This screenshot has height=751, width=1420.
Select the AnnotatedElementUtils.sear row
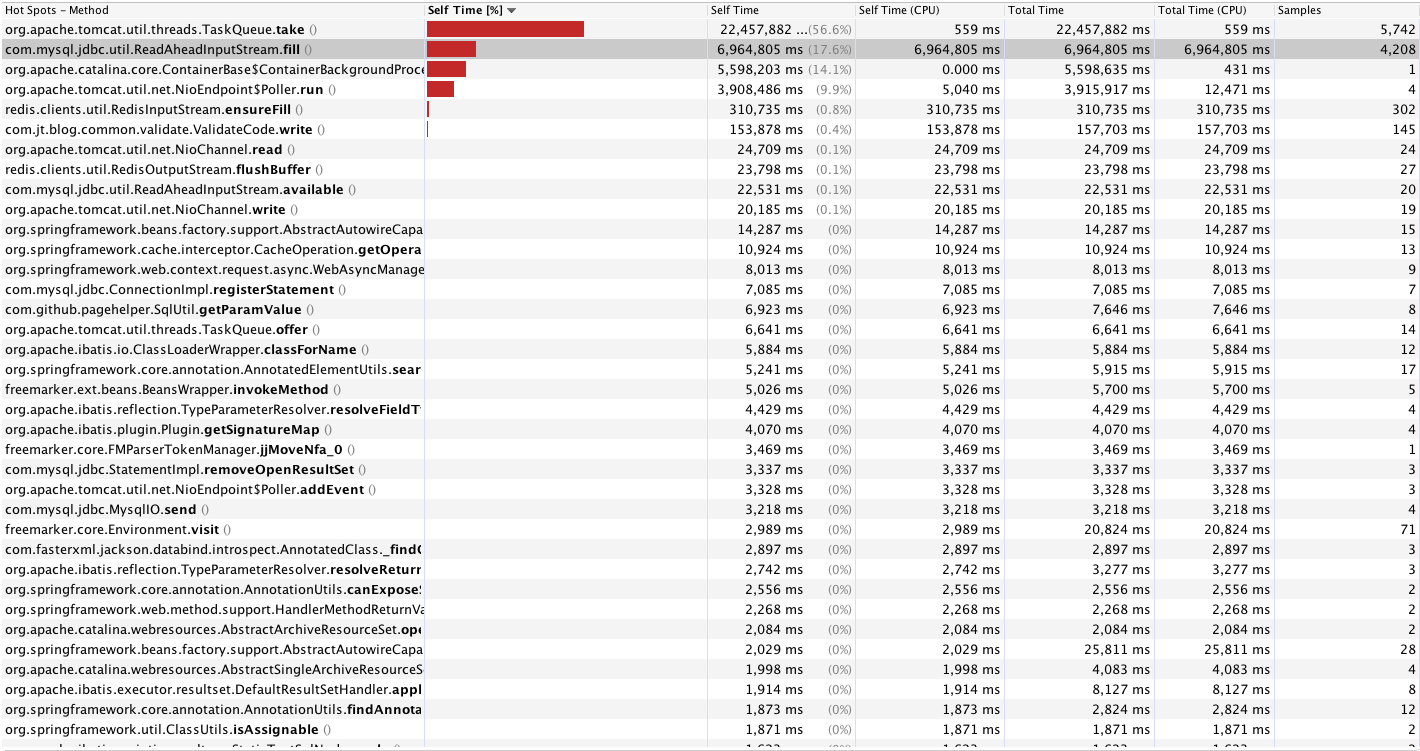click(x=710, y=370)
